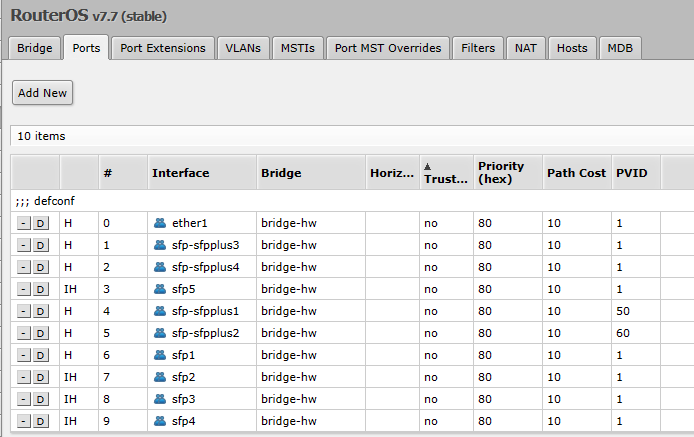Remove the sfp-sfpplus3 port with minus button
Viewport: 694px width, 437px height.
[23, 245]
